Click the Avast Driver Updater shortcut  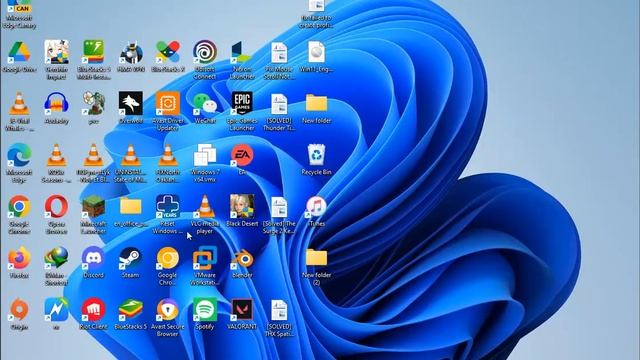(168, 103)
